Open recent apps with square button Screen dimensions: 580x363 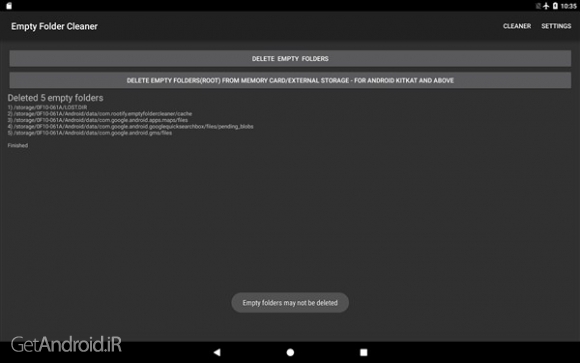click(364, 352)
